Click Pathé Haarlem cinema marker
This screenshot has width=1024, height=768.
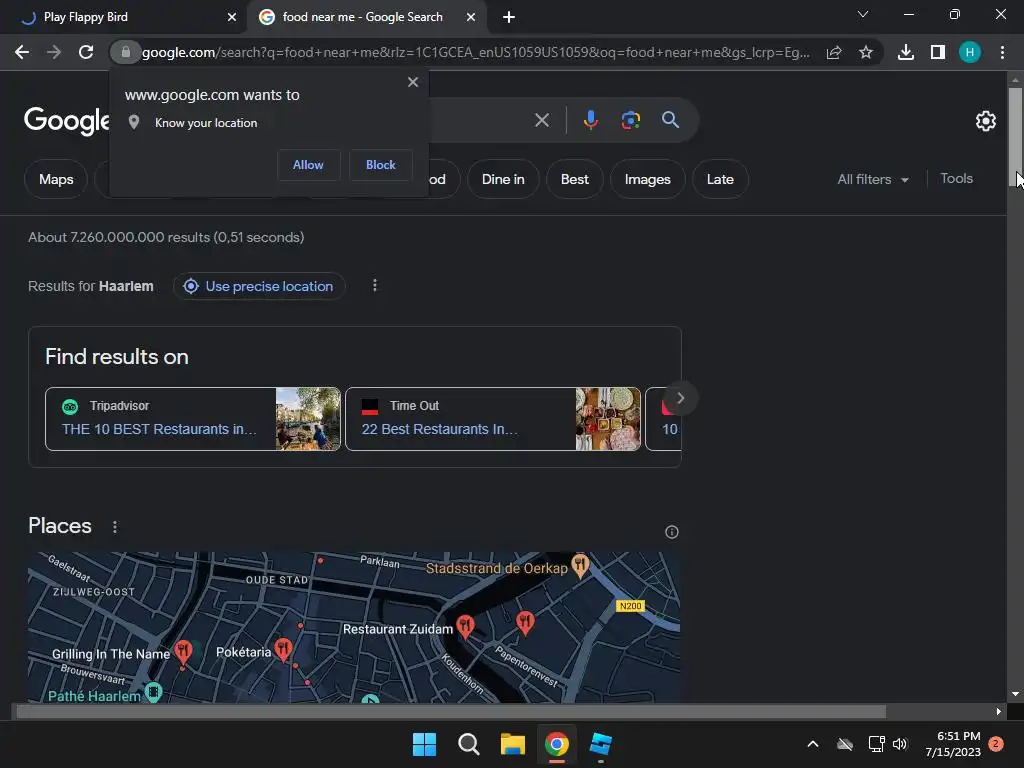pos(153,692)
